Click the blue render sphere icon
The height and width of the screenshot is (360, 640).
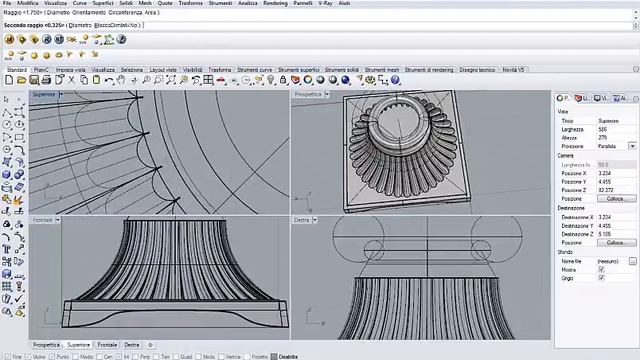tap(345, 80)
